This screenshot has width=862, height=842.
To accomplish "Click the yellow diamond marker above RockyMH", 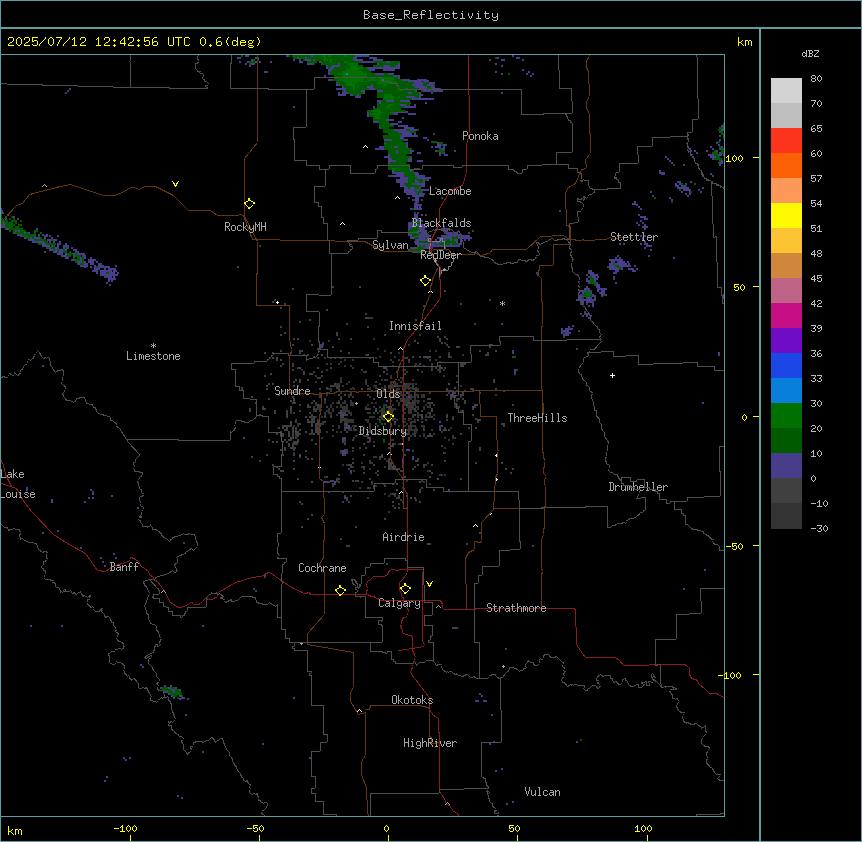I will click(250, 204).
